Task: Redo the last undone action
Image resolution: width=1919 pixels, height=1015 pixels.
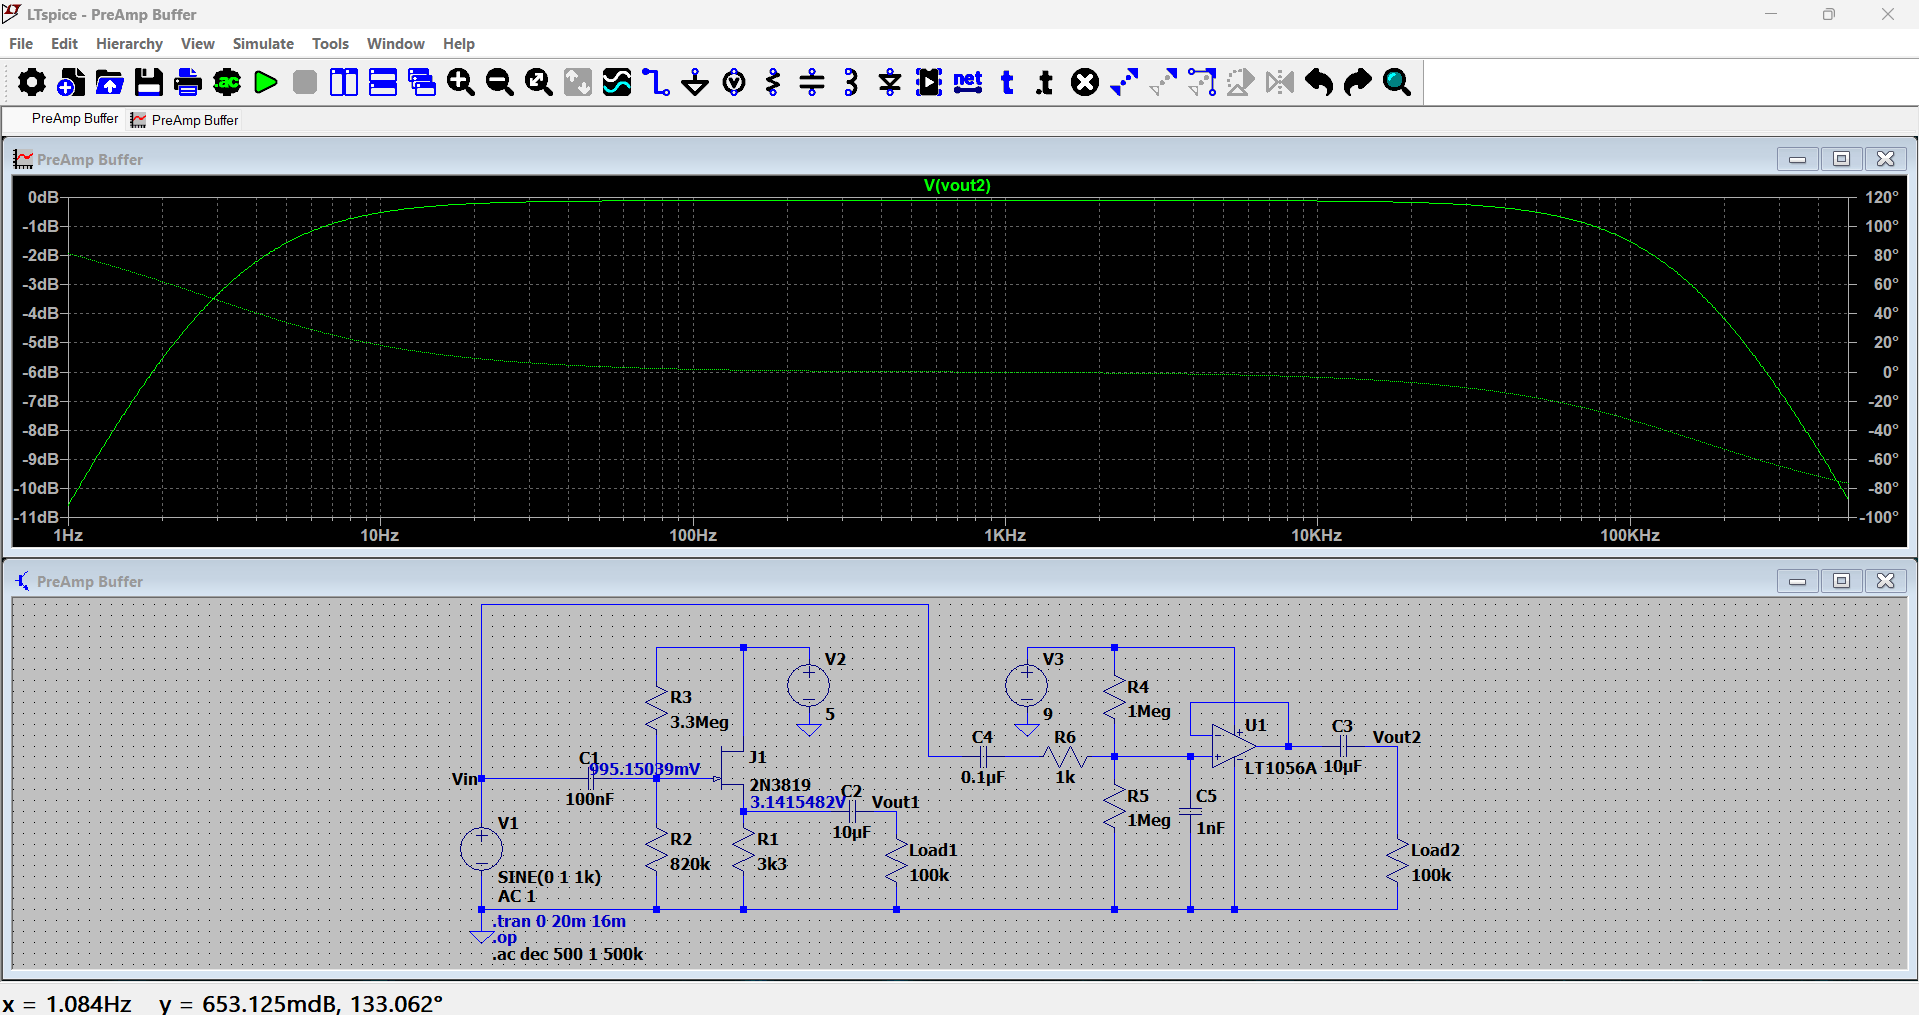Action: tap(1358, 82)
